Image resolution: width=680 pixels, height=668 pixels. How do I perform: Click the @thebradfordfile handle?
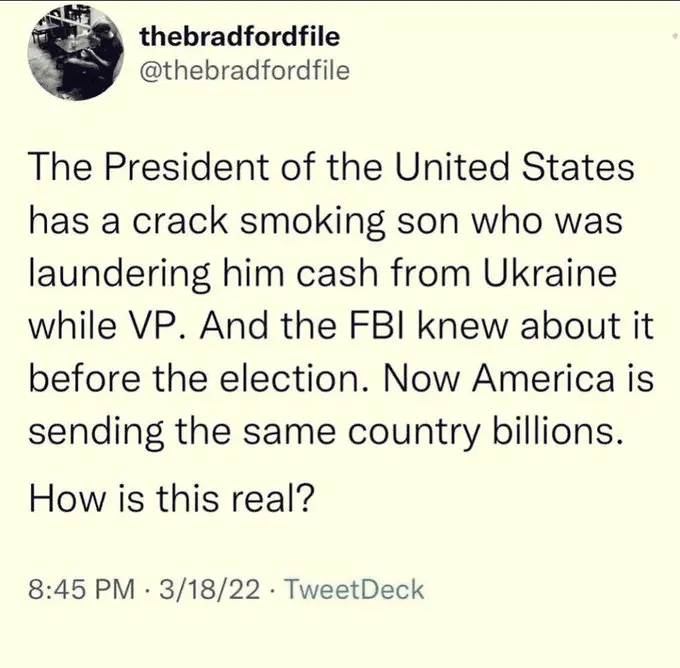(x=245, y=71)
